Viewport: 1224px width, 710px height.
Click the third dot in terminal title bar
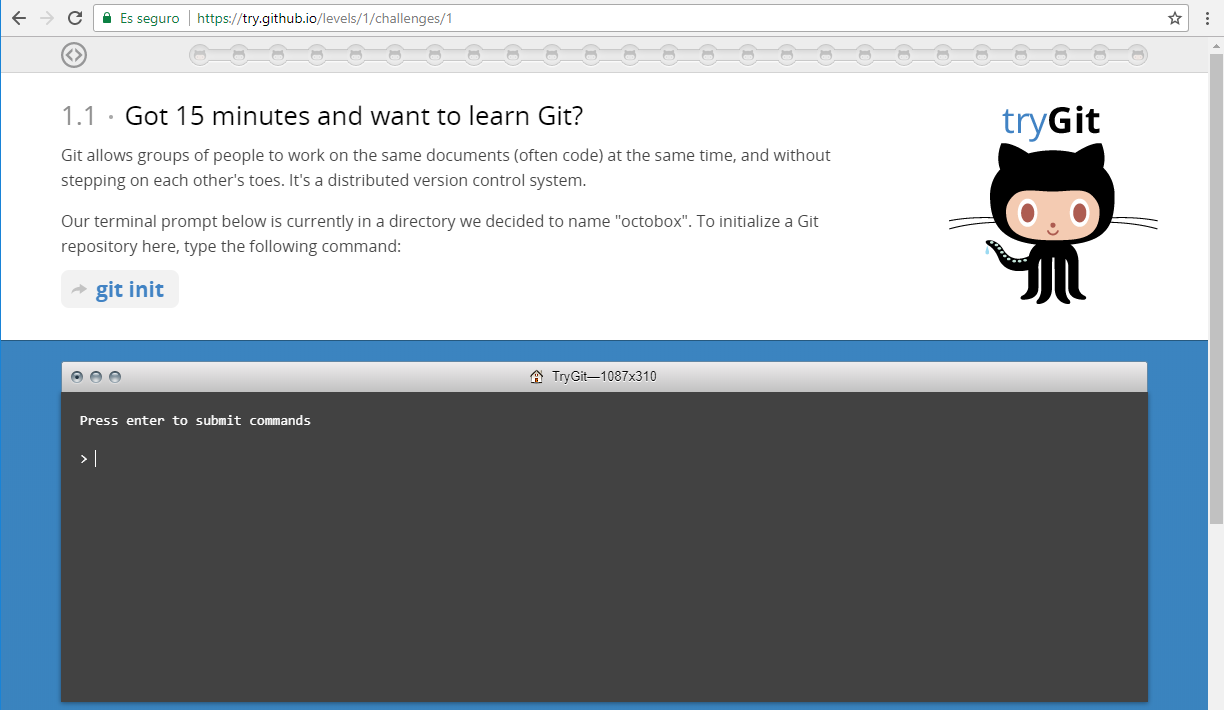tap(115, 377)
